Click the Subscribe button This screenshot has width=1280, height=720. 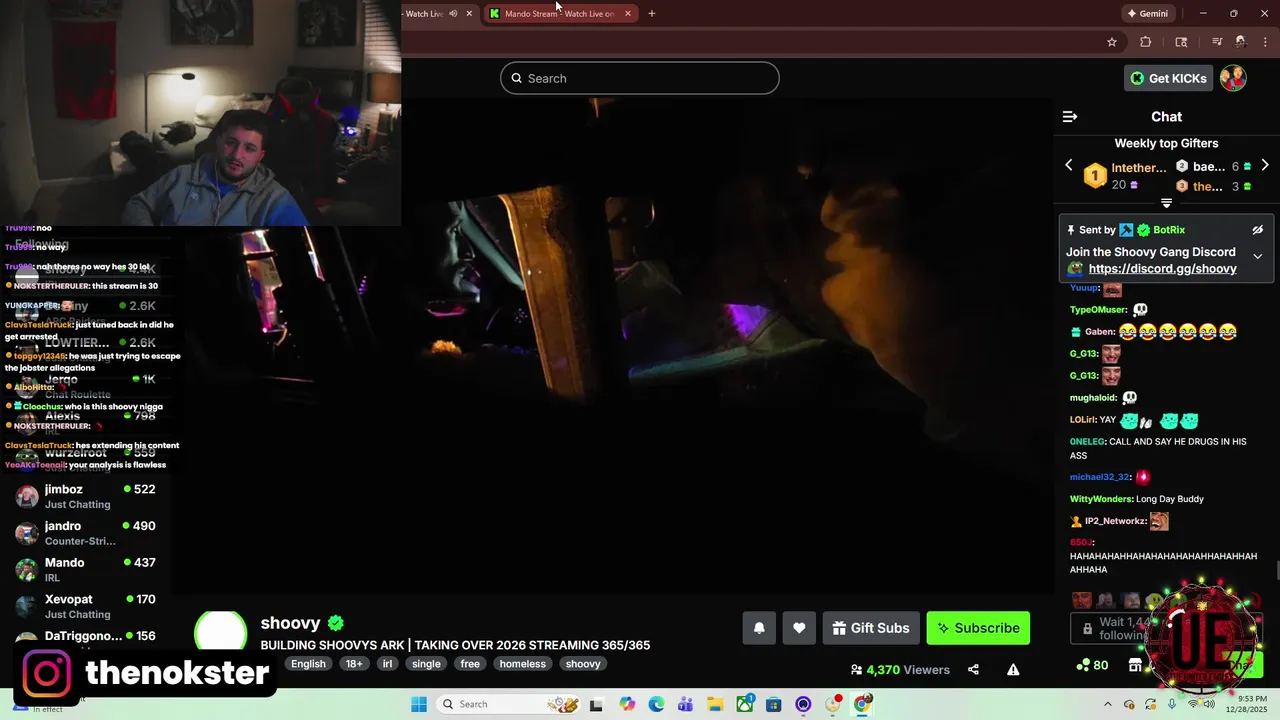pyautogui.click(x=978, y=628)
